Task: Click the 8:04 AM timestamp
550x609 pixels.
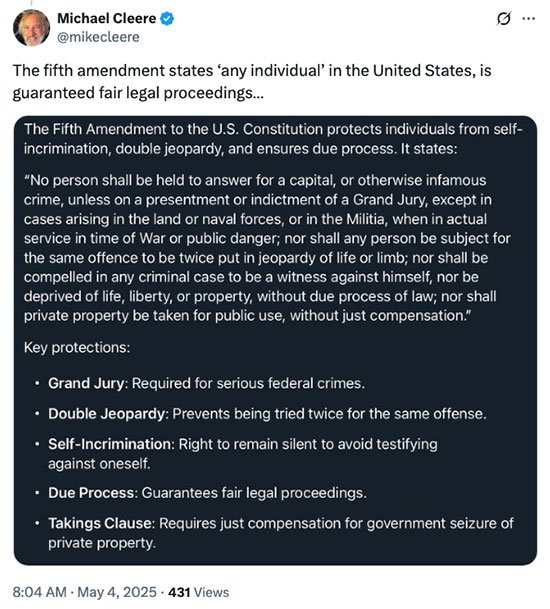Action: (40, 592)
